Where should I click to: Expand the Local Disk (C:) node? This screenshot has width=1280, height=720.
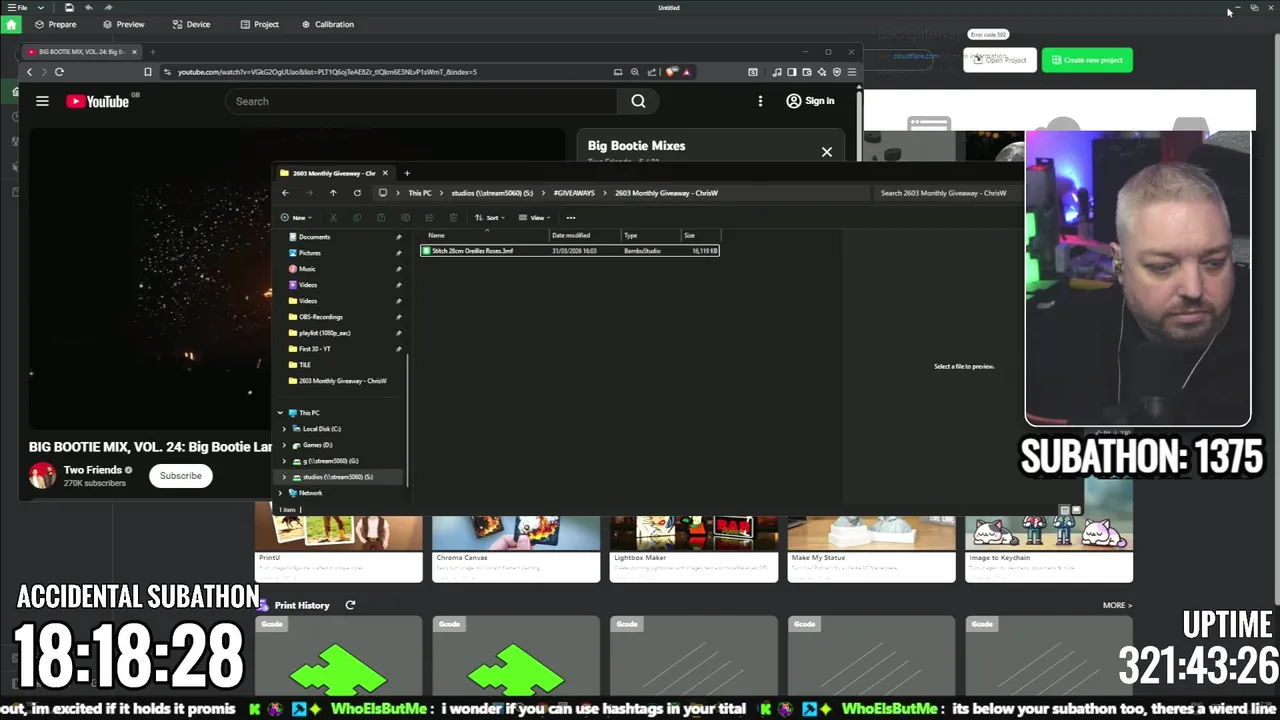coord(284,429)
